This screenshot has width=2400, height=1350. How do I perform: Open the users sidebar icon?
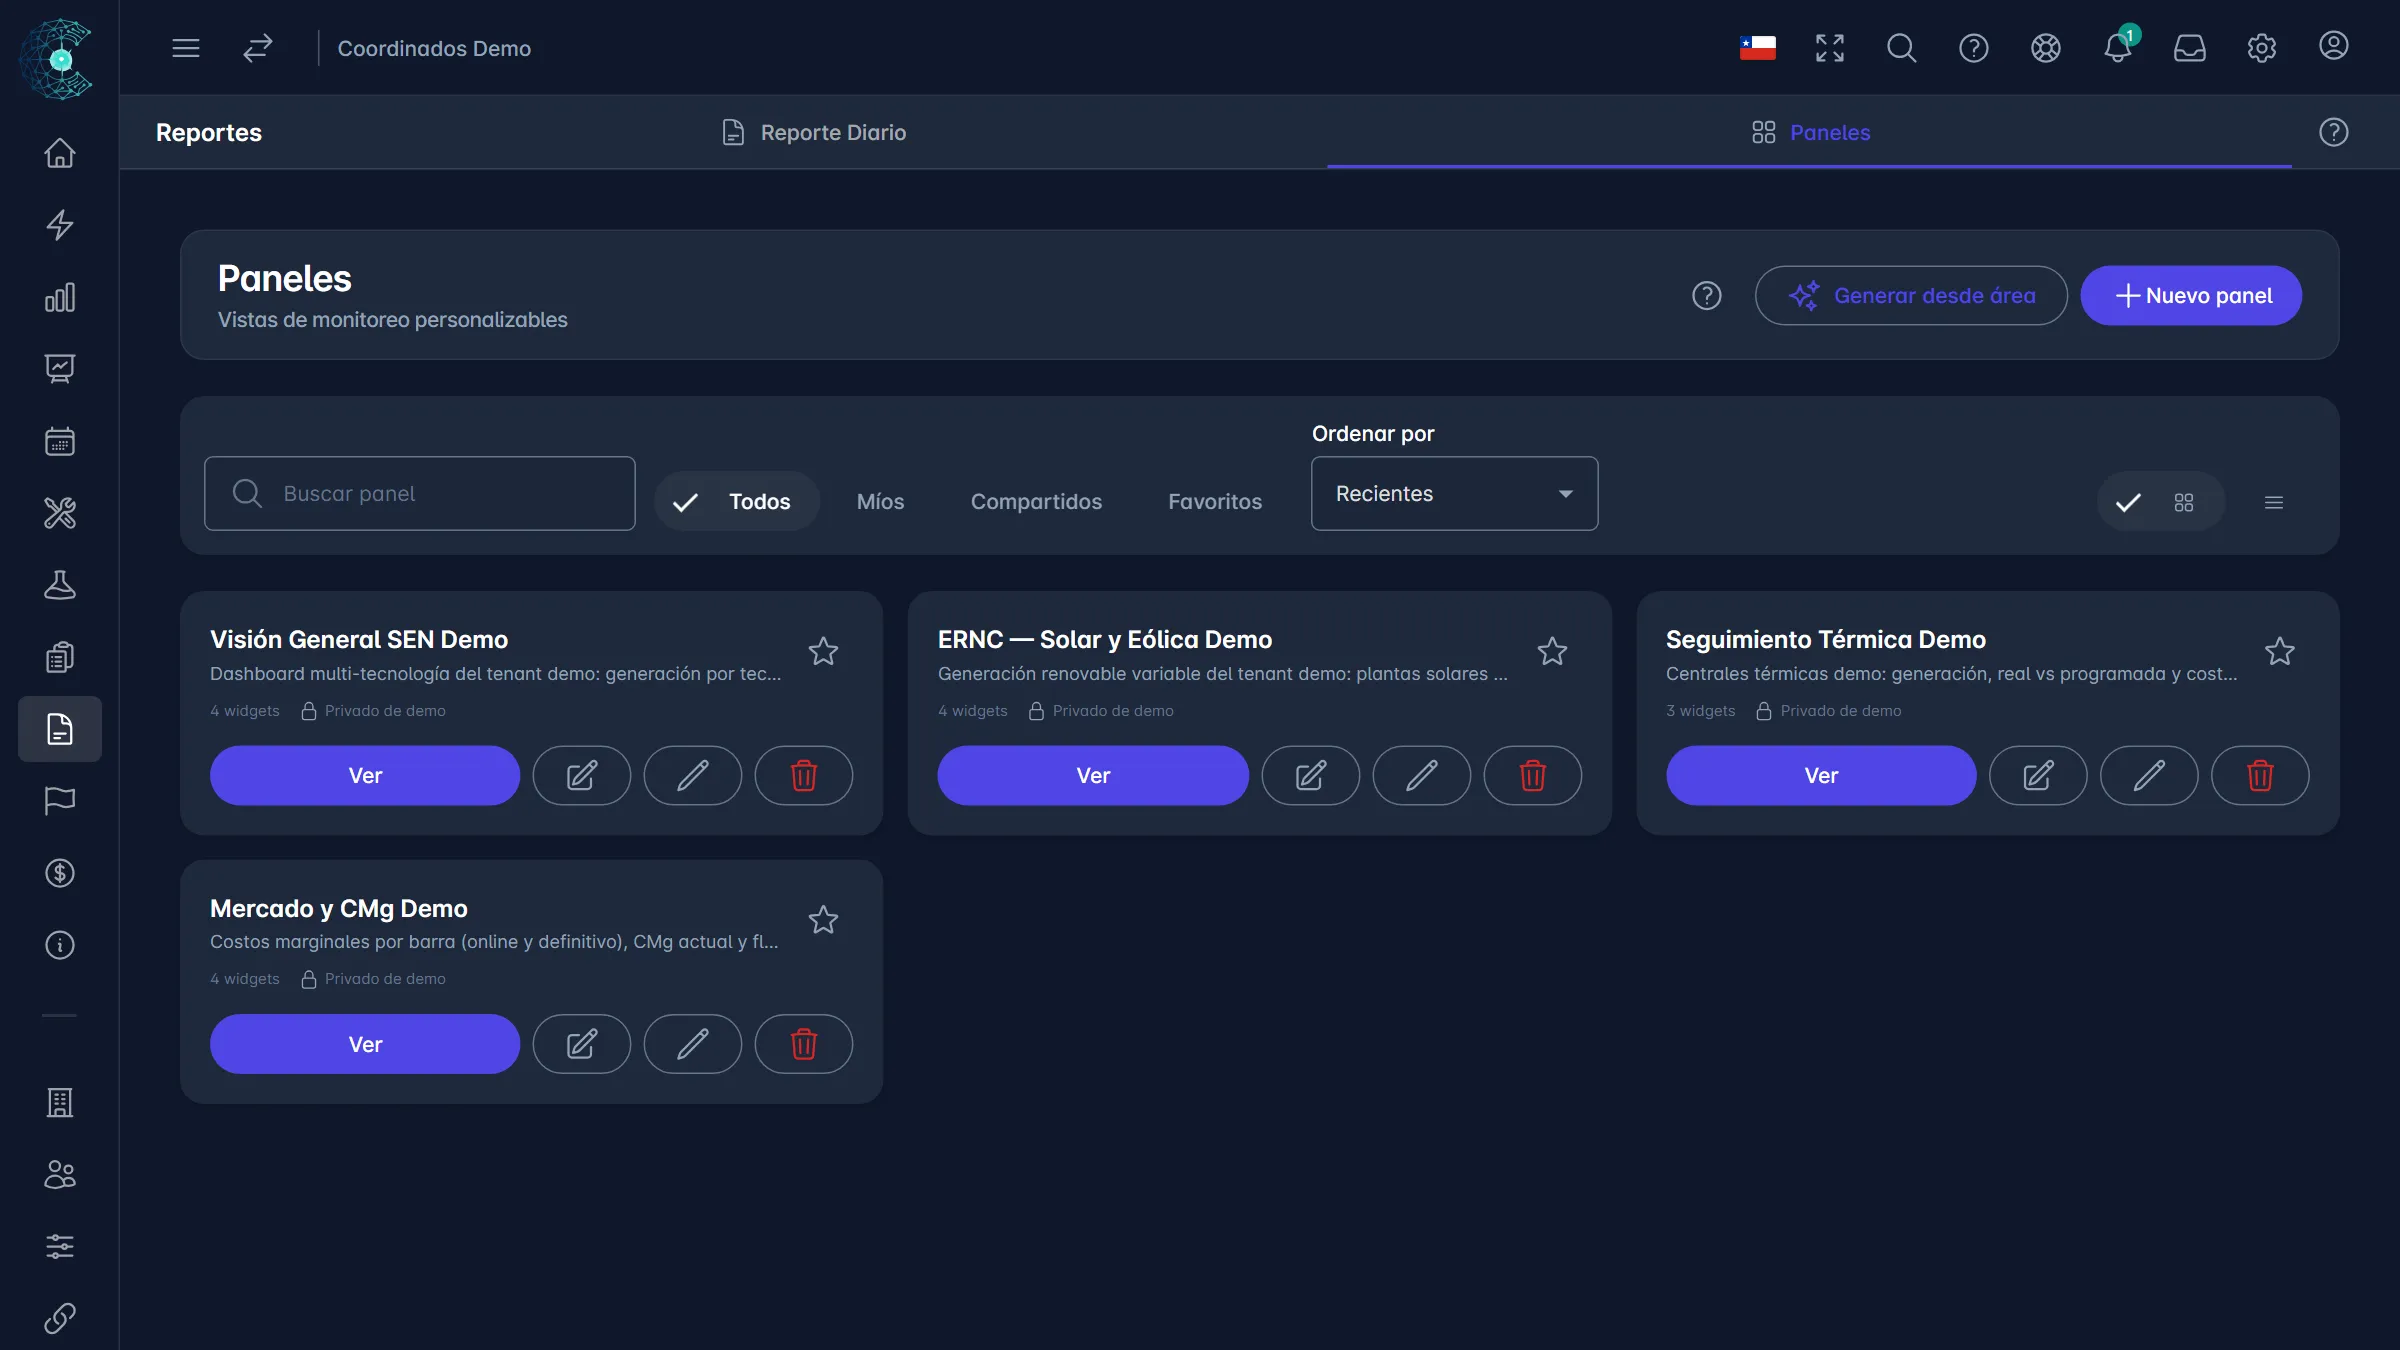[60, 1175]
